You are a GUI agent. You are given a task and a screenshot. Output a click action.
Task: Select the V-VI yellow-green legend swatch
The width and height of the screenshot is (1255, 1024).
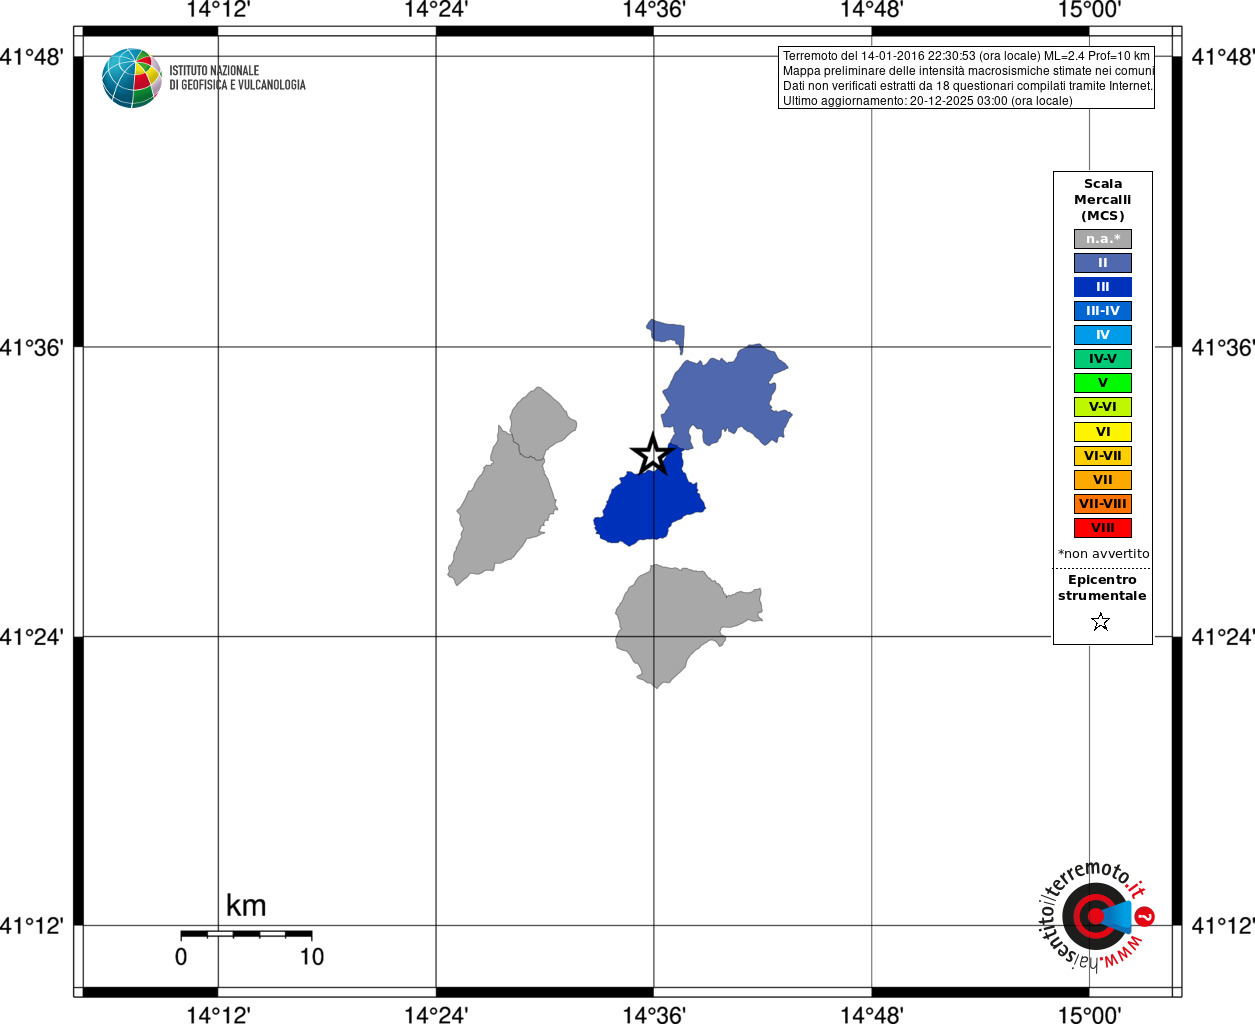(x=1103, y=407)
